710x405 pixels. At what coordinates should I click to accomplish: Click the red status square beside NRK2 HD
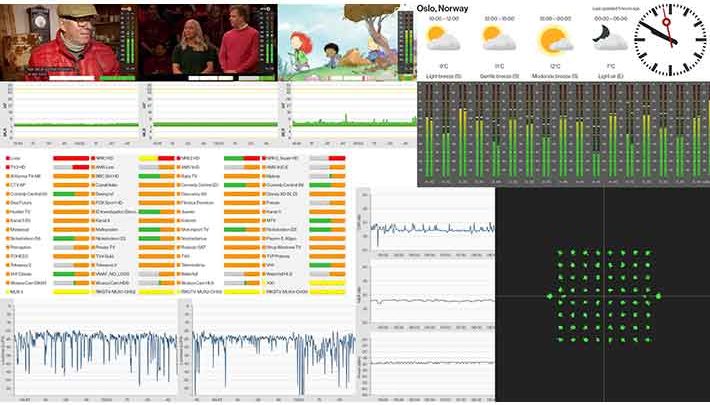[x=179, y=159]
